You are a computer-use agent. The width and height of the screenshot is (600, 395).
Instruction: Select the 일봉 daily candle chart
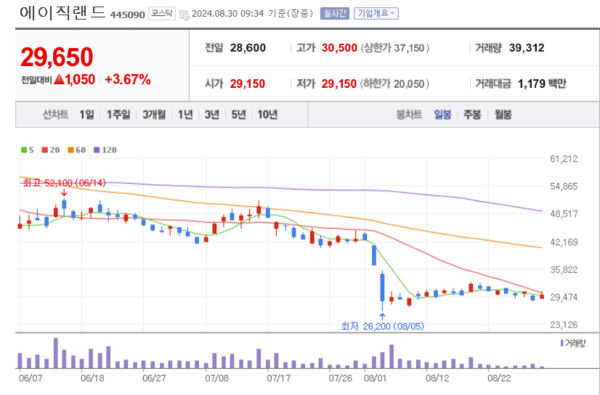443,114
